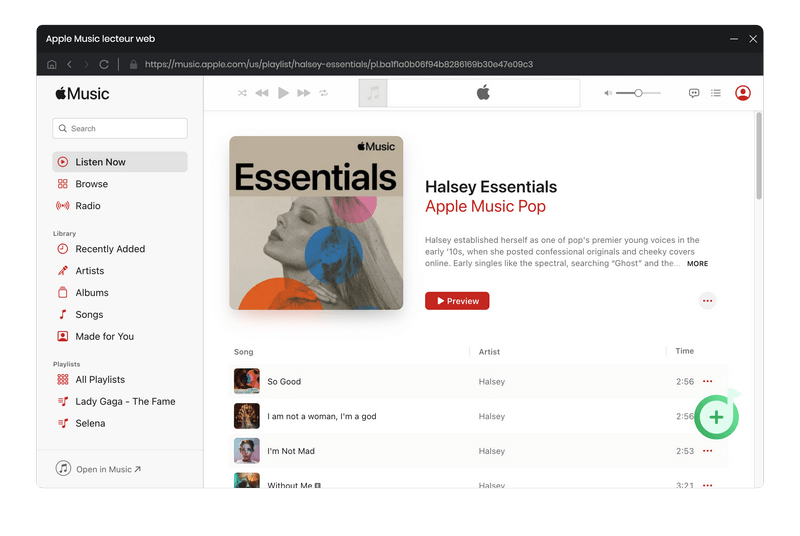The image size is (800, 536).
Task: Open options for So Good
Action: pos(708,381)
